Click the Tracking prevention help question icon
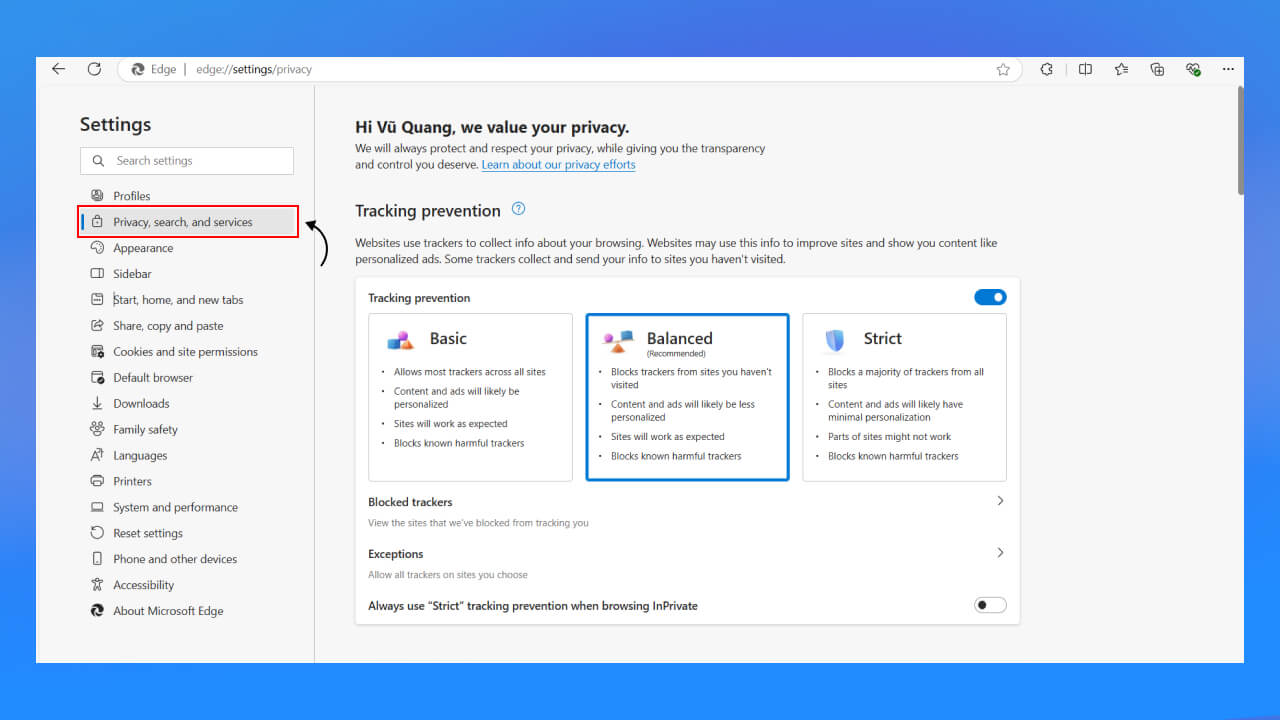This screenshot has width=1280, height=720. [x=518, y=209]
